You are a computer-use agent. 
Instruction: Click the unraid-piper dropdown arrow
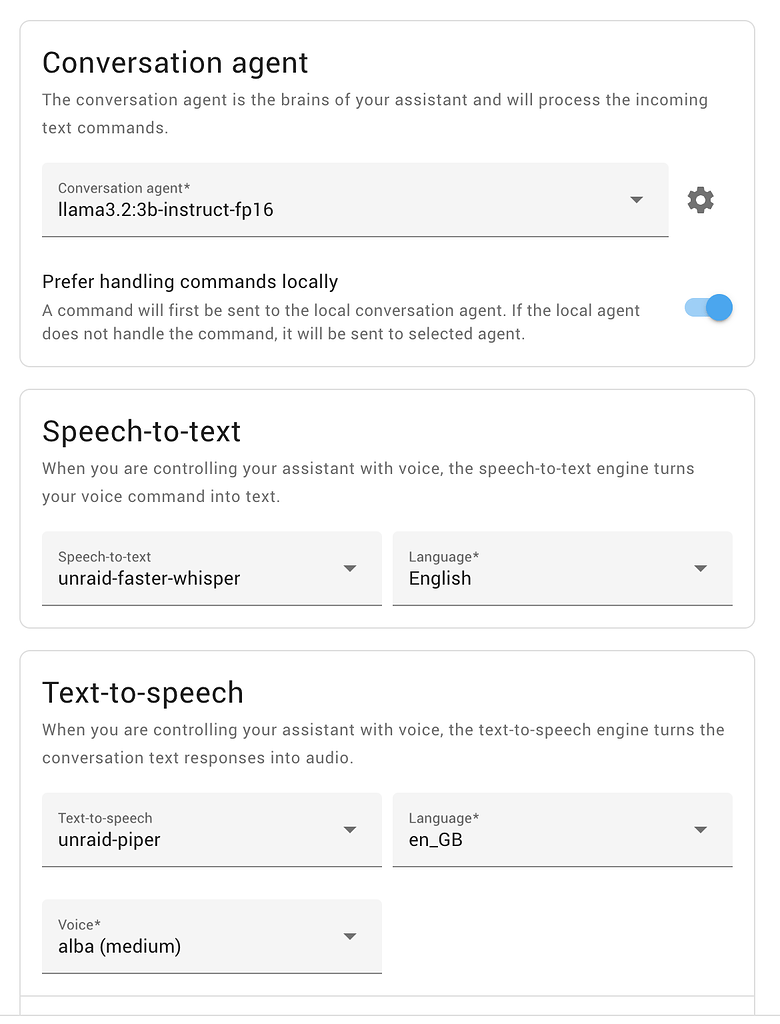click(350, 830)
